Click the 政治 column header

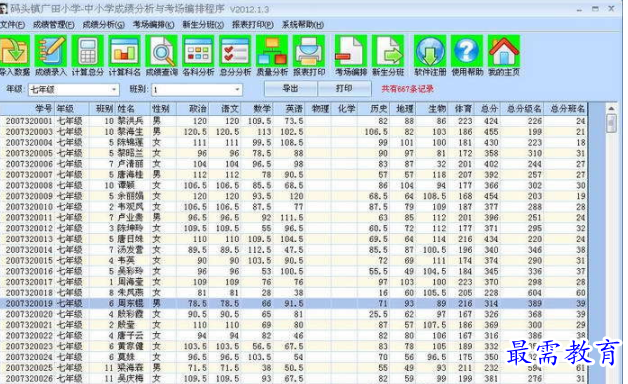pyautogui.click(x=193, y=109)
